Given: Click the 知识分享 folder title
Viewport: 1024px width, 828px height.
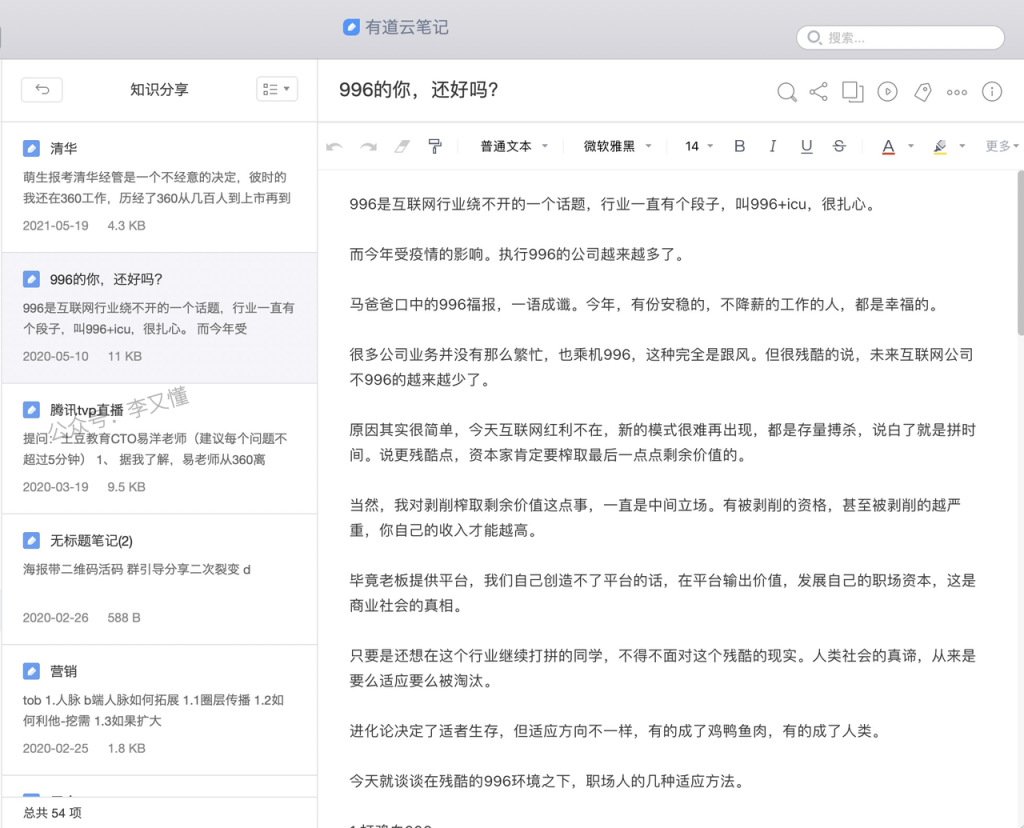Looking at the screenshot, I should [x=159, y=89].
